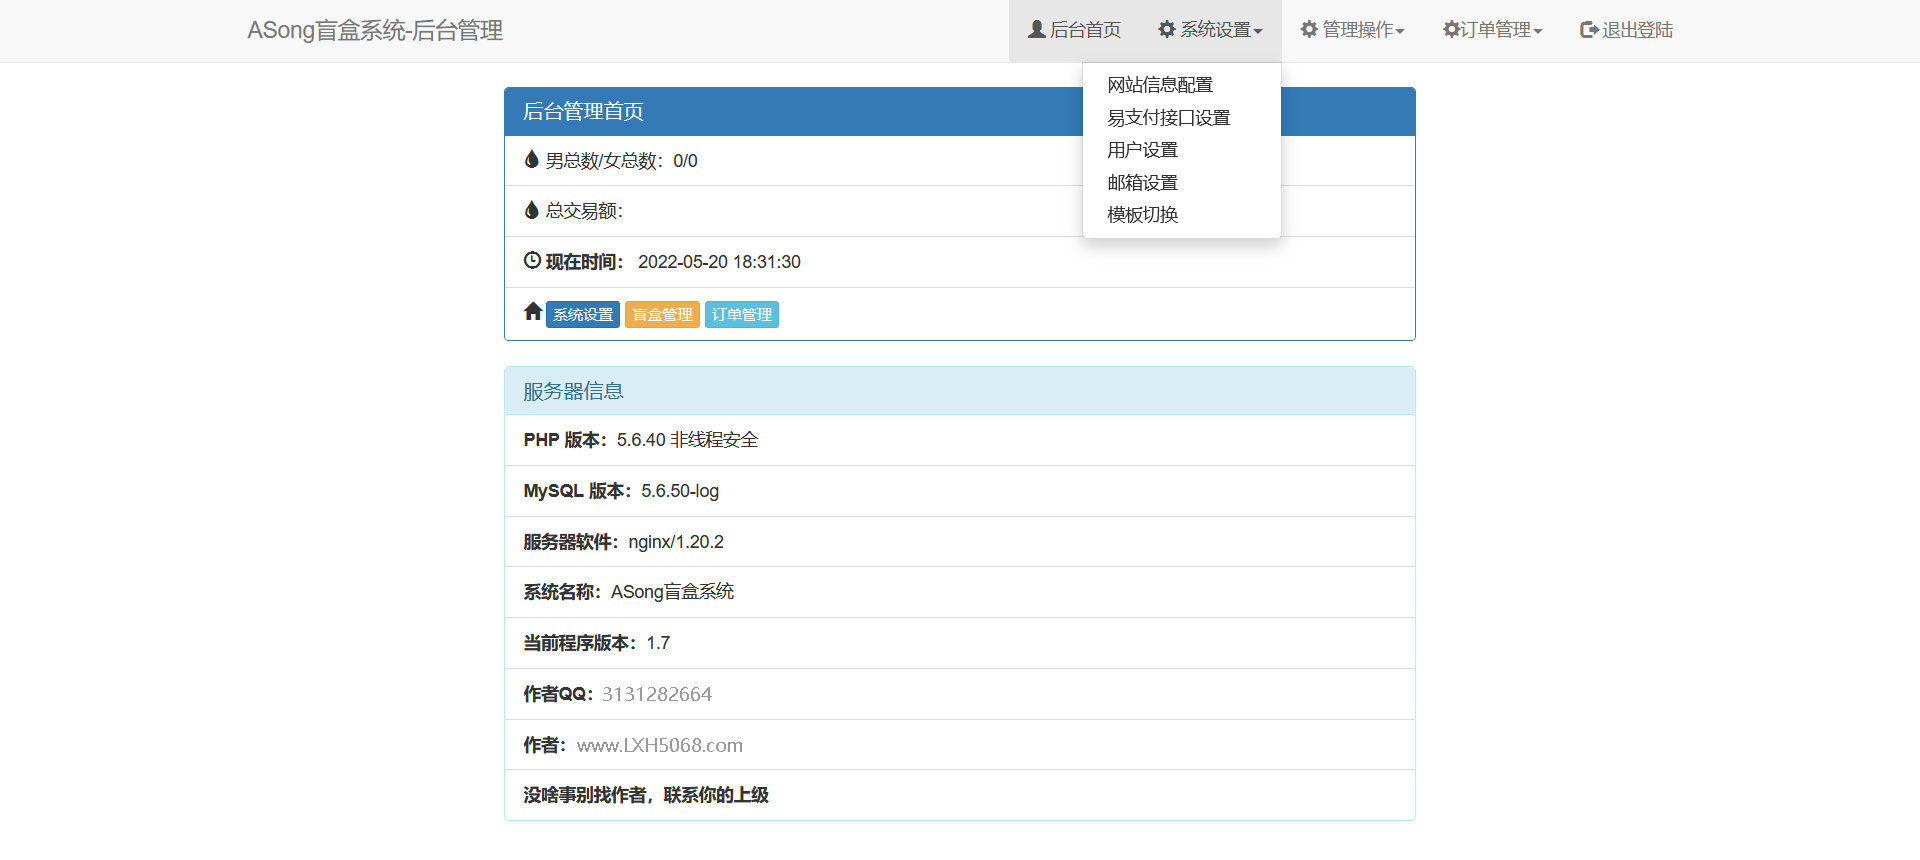Open the www.LXH5068.com author link
The width and height of the screenshot is (1920, 860).
660,745
